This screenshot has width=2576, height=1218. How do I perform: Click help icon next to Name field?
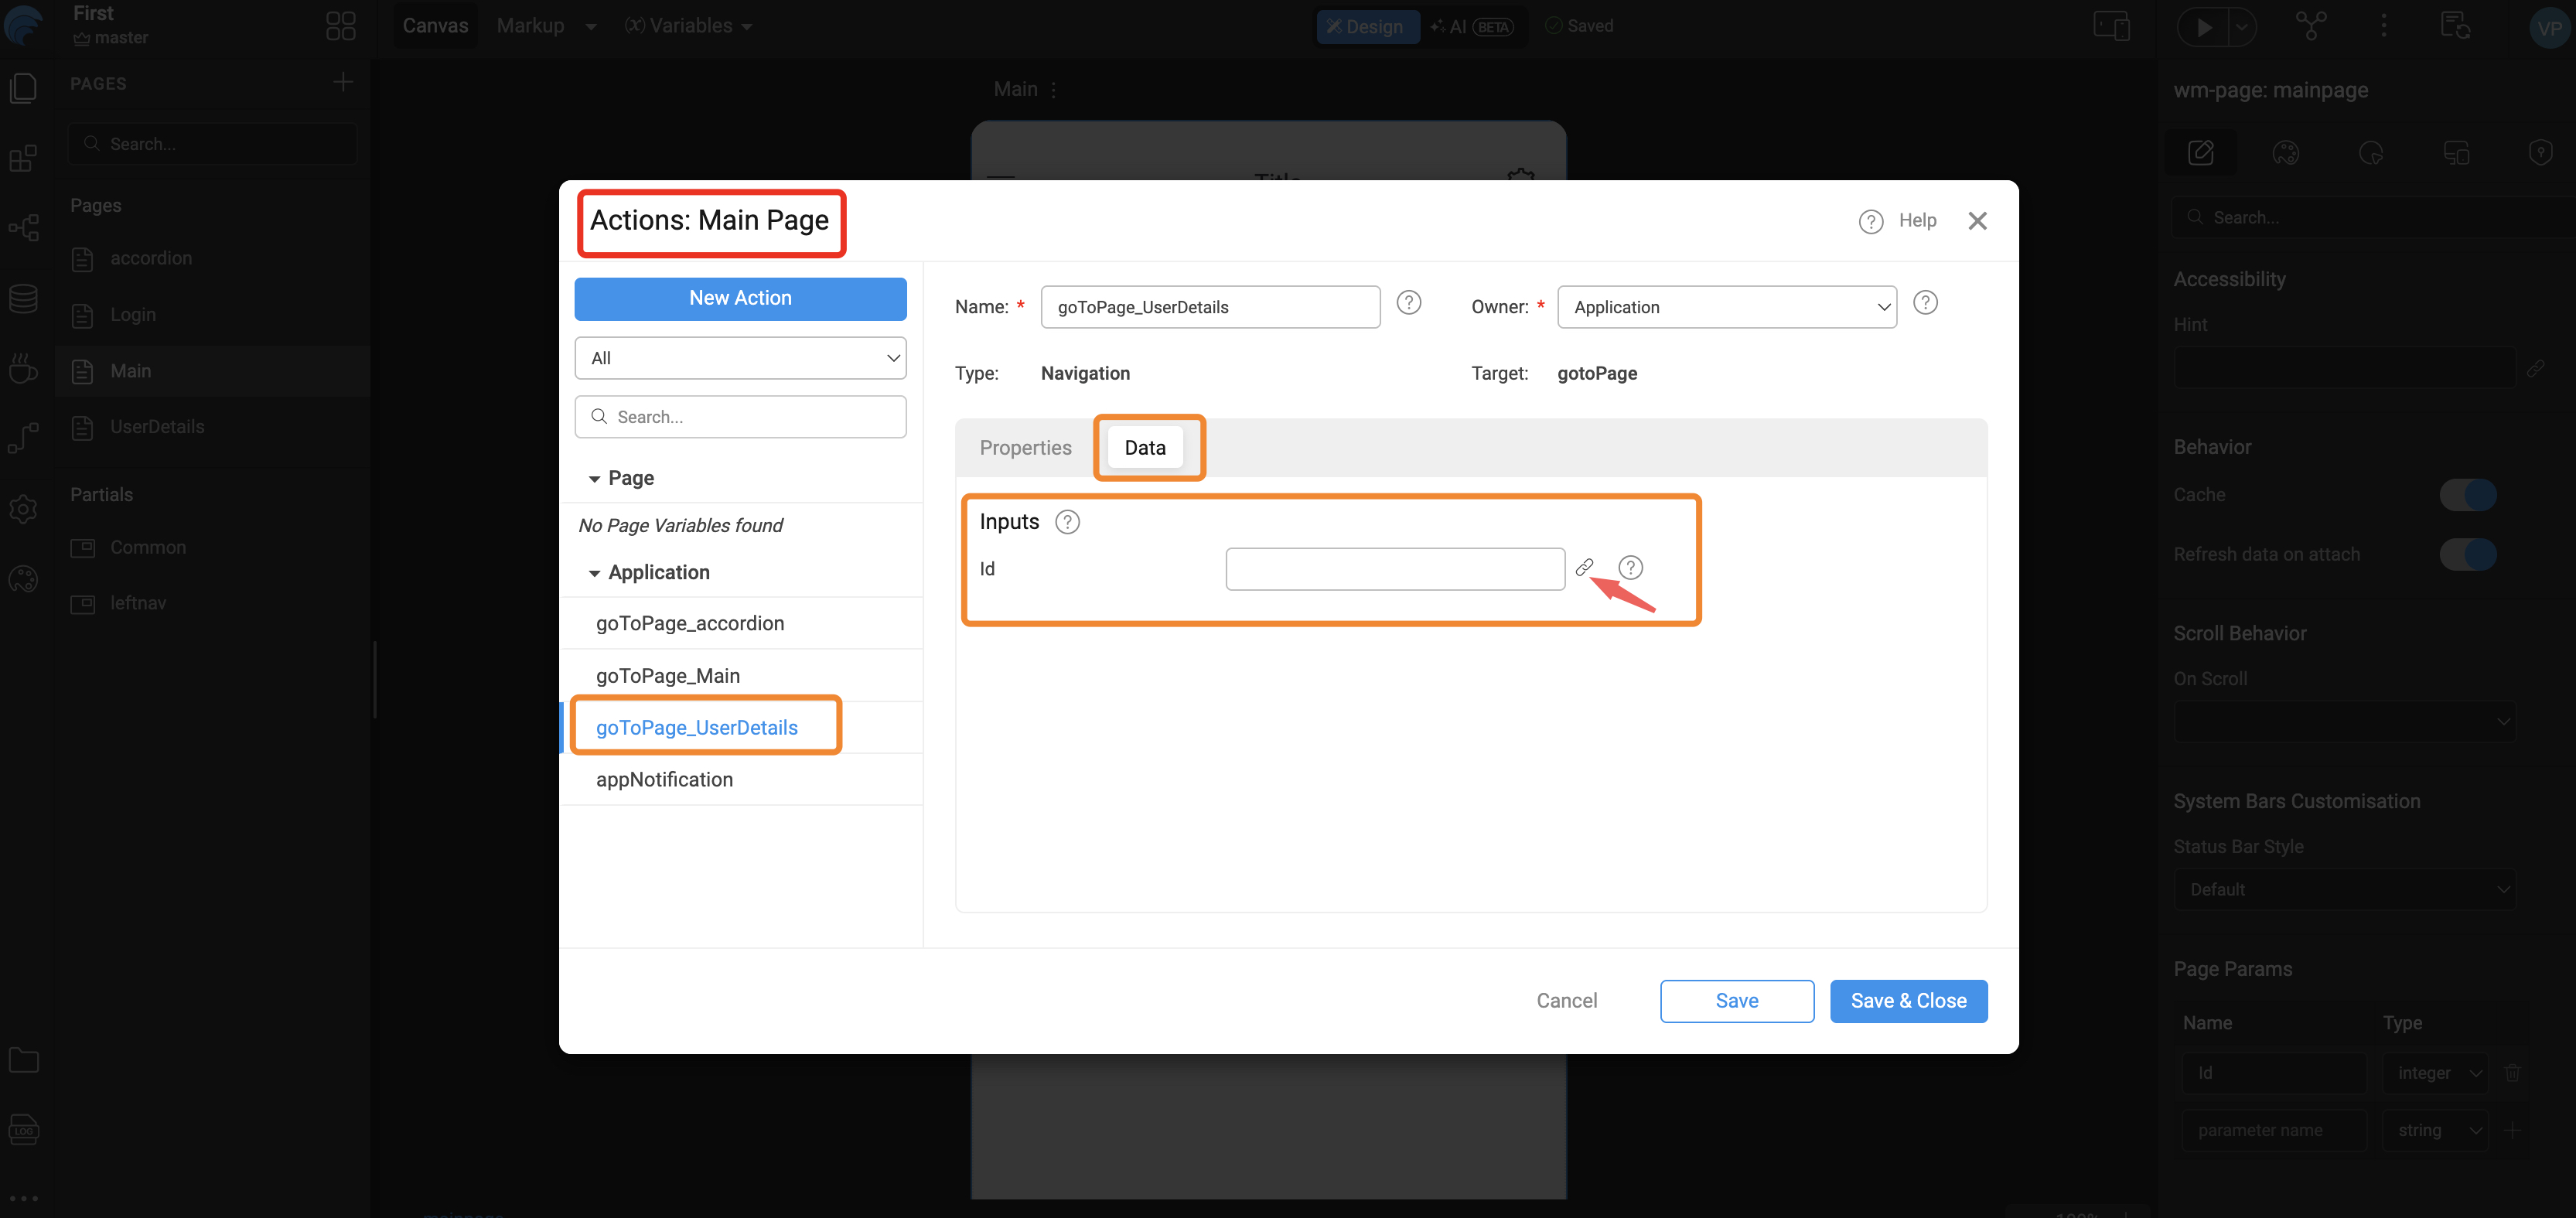coord(1408,302)
